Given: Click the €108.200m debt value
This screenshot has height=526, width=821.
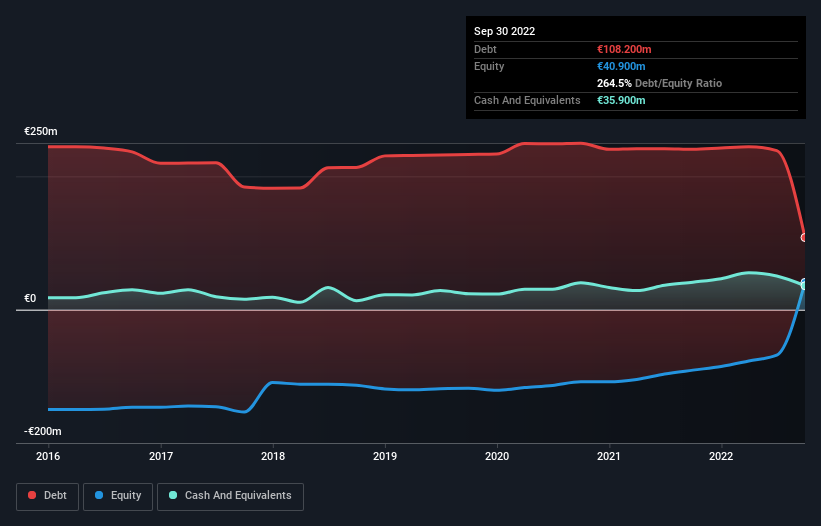Looking at the screenshot, I should 624,49.
